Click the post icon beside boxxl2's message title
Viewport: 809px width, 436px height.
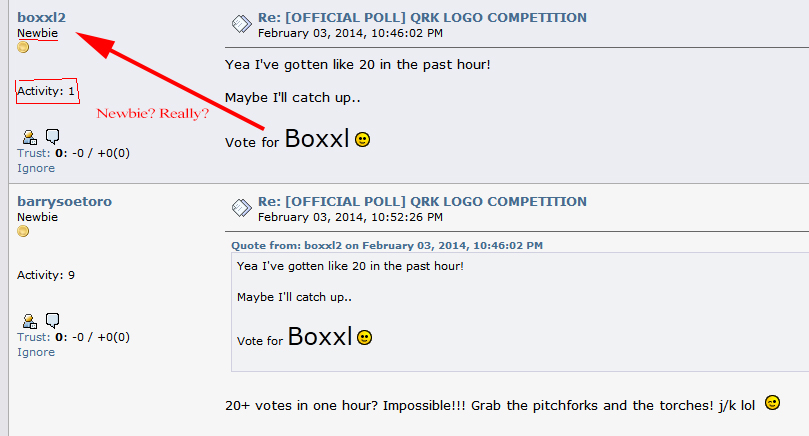[241, 24]
